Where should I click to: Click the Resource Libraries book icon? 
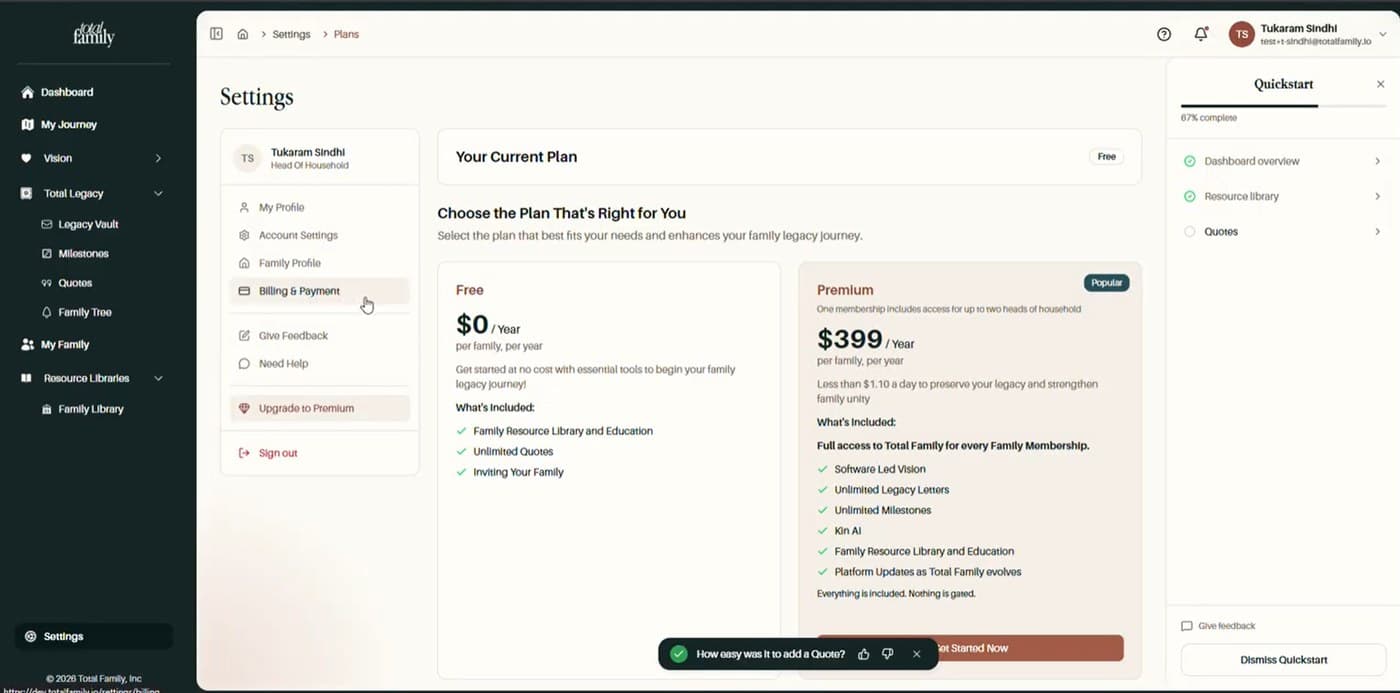pos(27,379)
